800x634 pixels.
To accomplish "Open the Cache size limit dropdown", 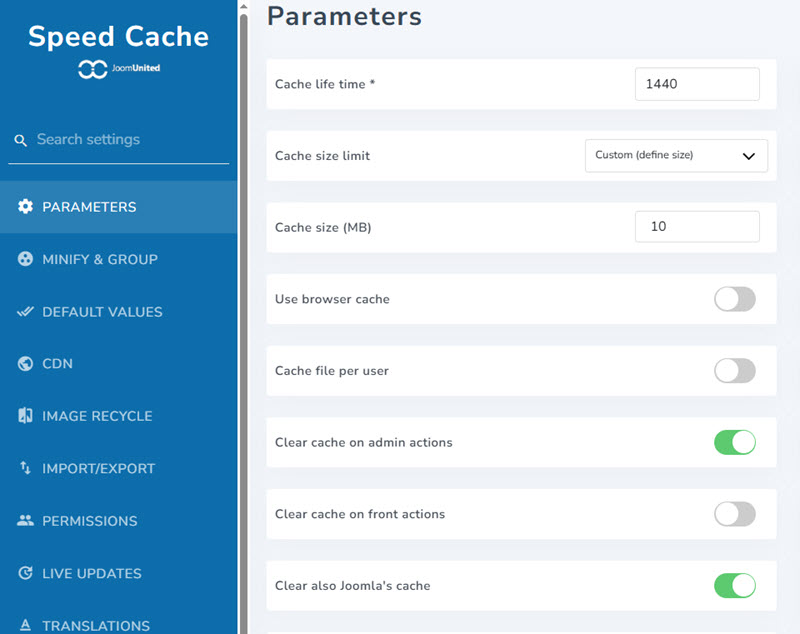I will [x=676, y=155].
